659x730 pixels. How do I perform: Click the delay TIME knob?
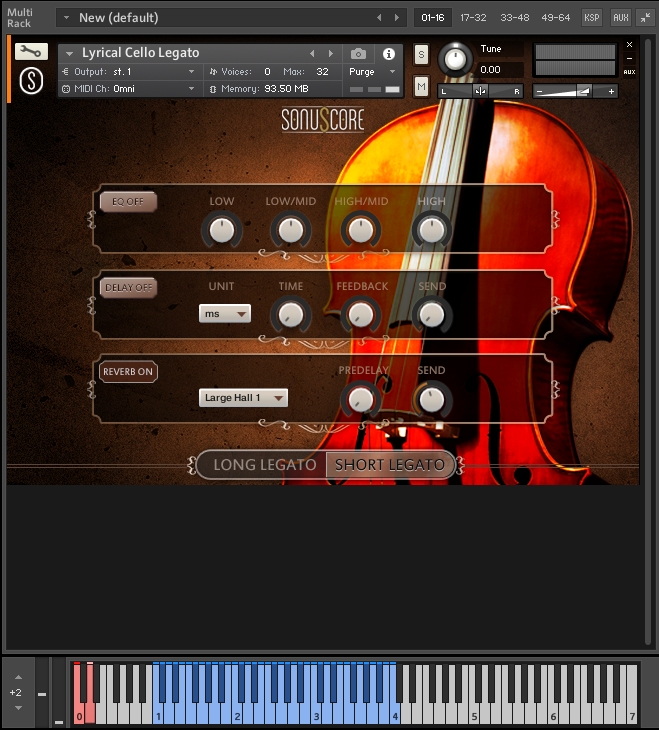pyautogui.click(x=291, y=315)
